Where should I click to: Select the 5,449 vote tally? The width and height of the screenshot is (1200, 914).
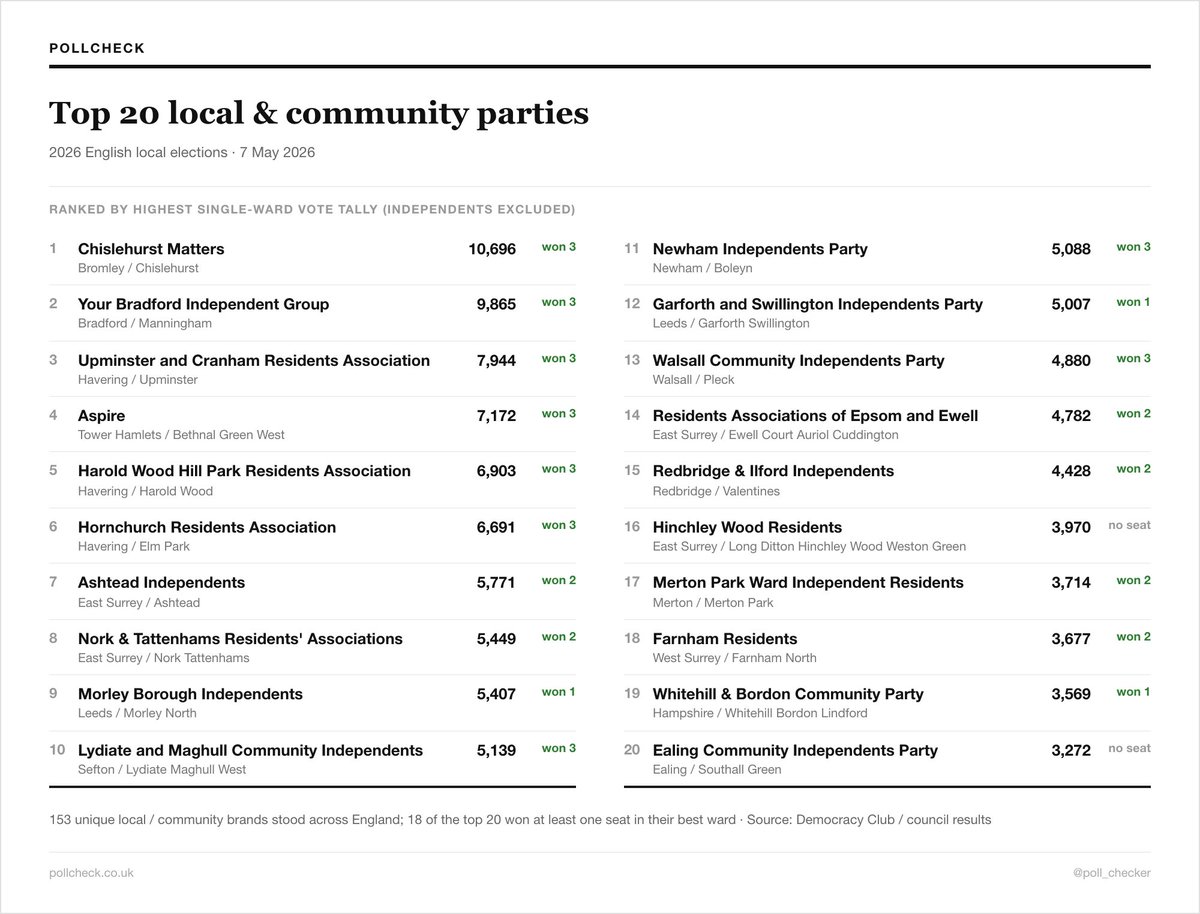pos(496,639)
